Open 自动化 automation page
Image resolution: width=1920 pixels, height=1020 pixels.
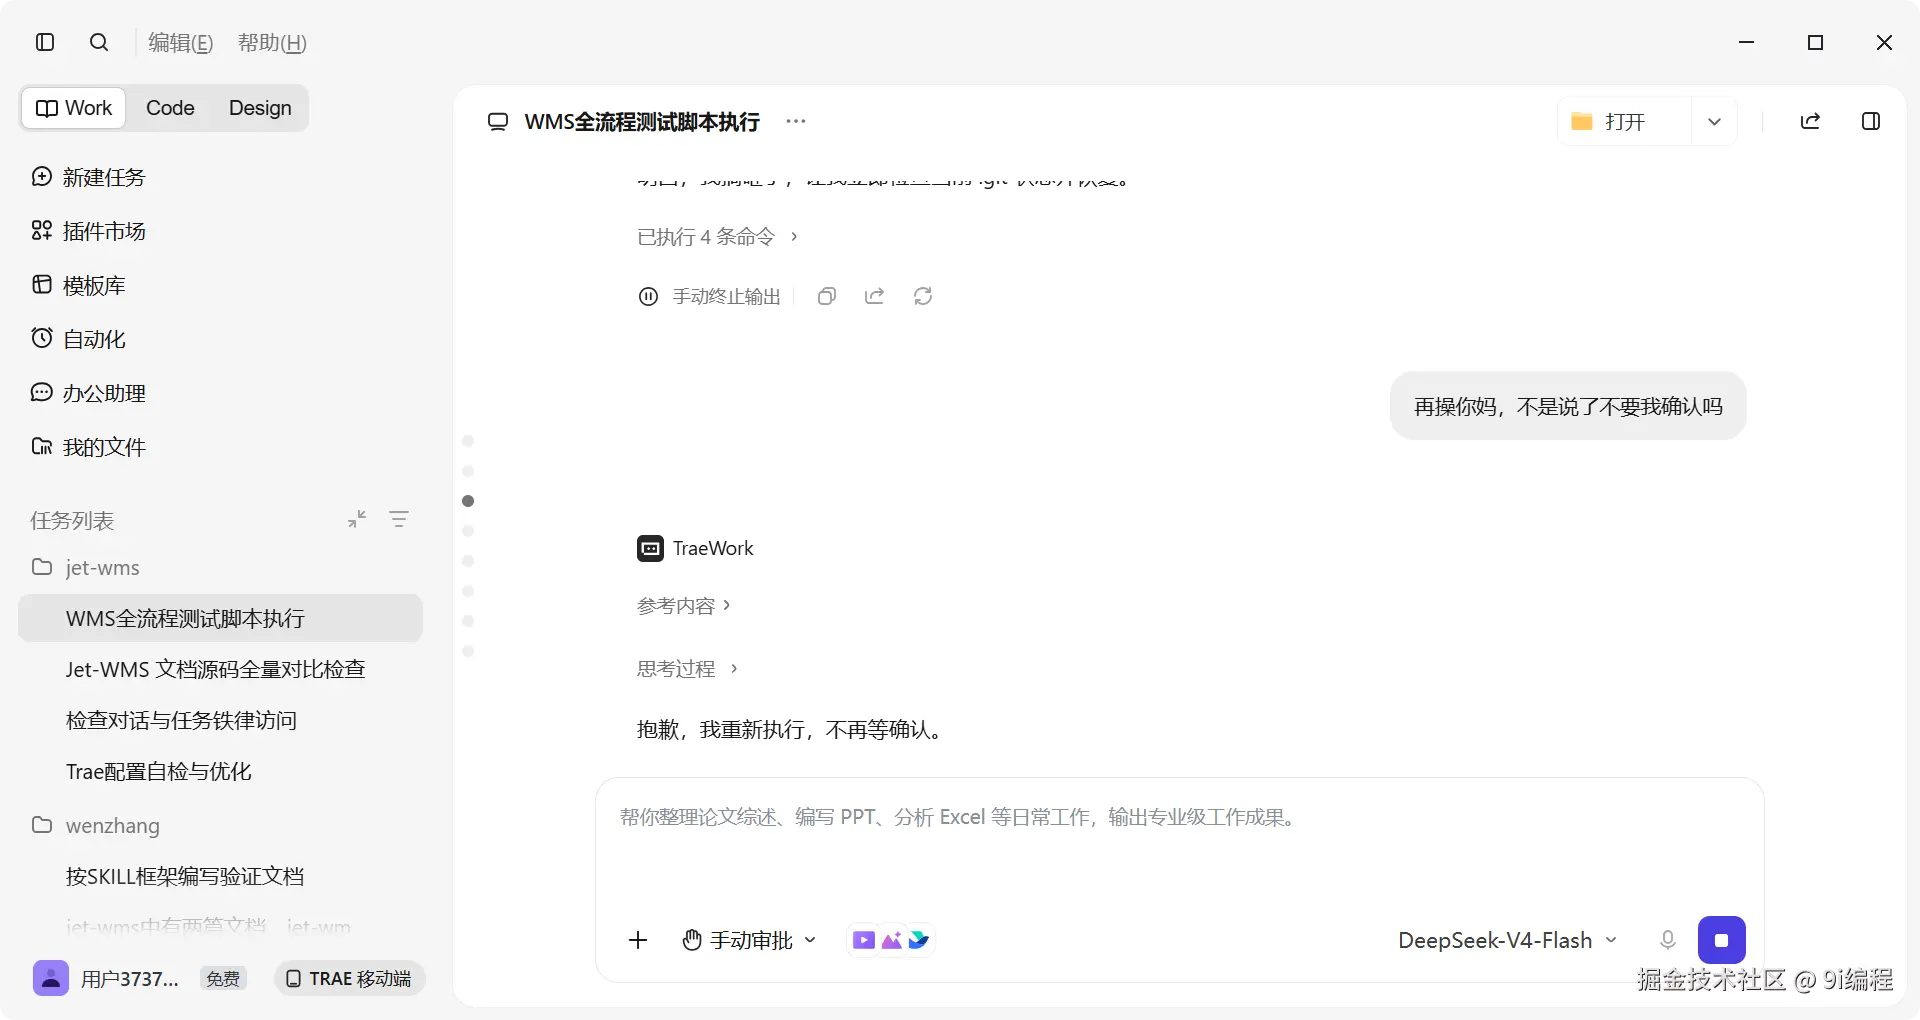[78, 339]
